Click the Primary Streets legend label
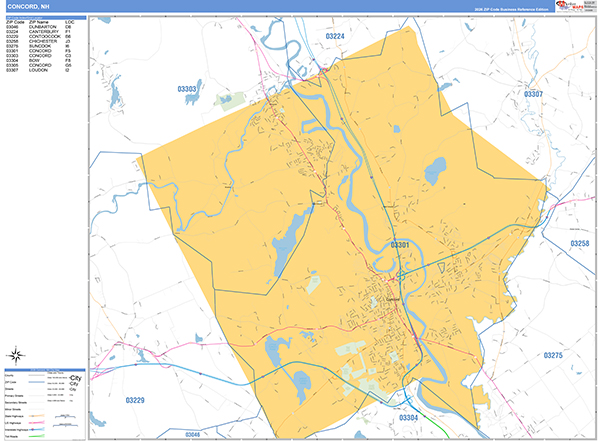This screenshot has width=600, height=441. (x=14, y=396)
